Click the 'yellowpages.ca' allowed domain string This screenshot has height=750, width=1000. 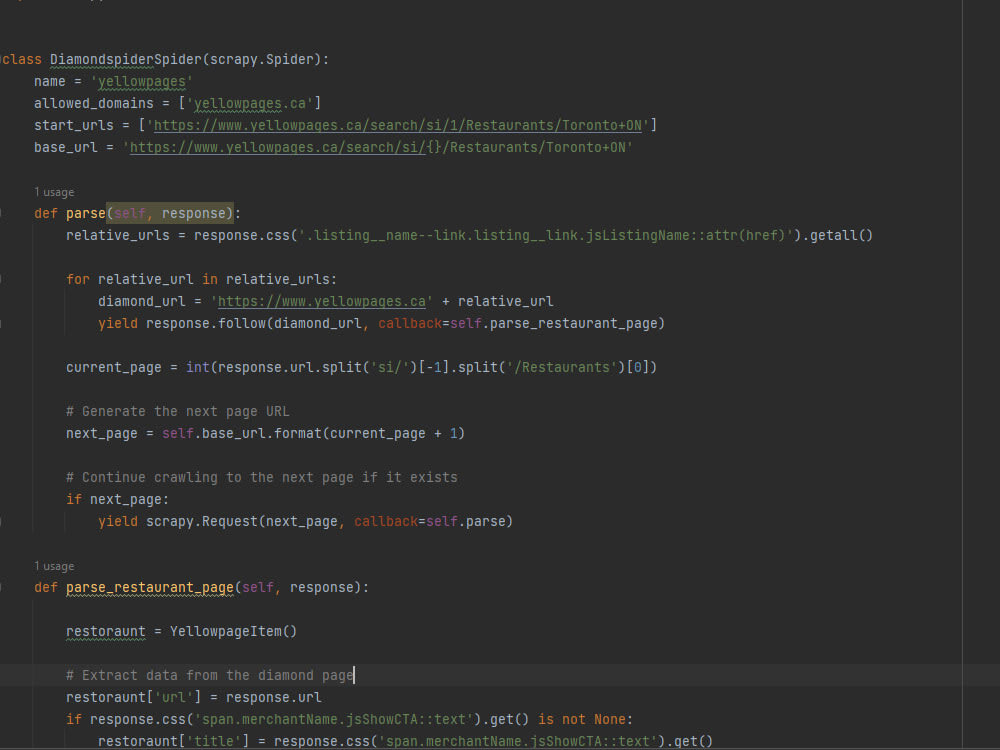[x=249, y=103]
